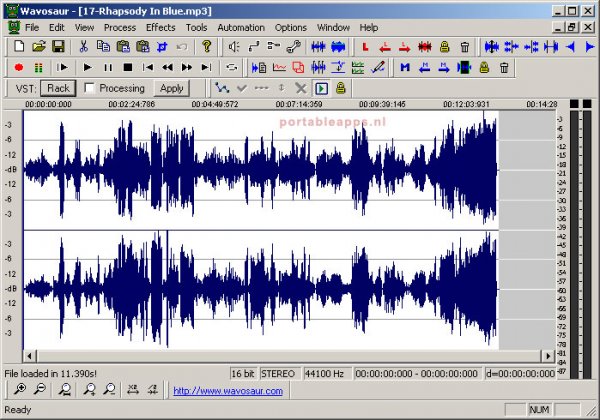Stop playback with the square Stop button
The height and width of the screenshot is (420, 600).
coord(127,67)
